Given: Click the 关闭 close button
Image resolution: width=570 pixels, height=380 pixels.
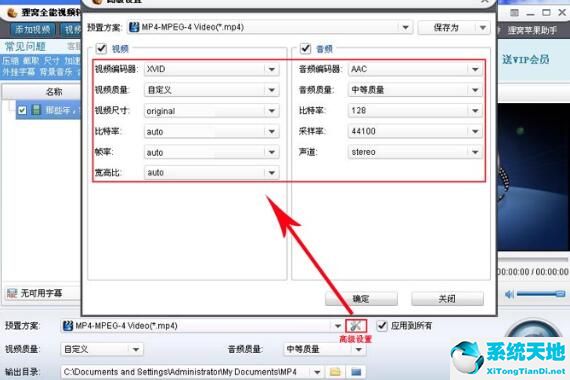Looking at the screenshot, I should tap(447, 299).
